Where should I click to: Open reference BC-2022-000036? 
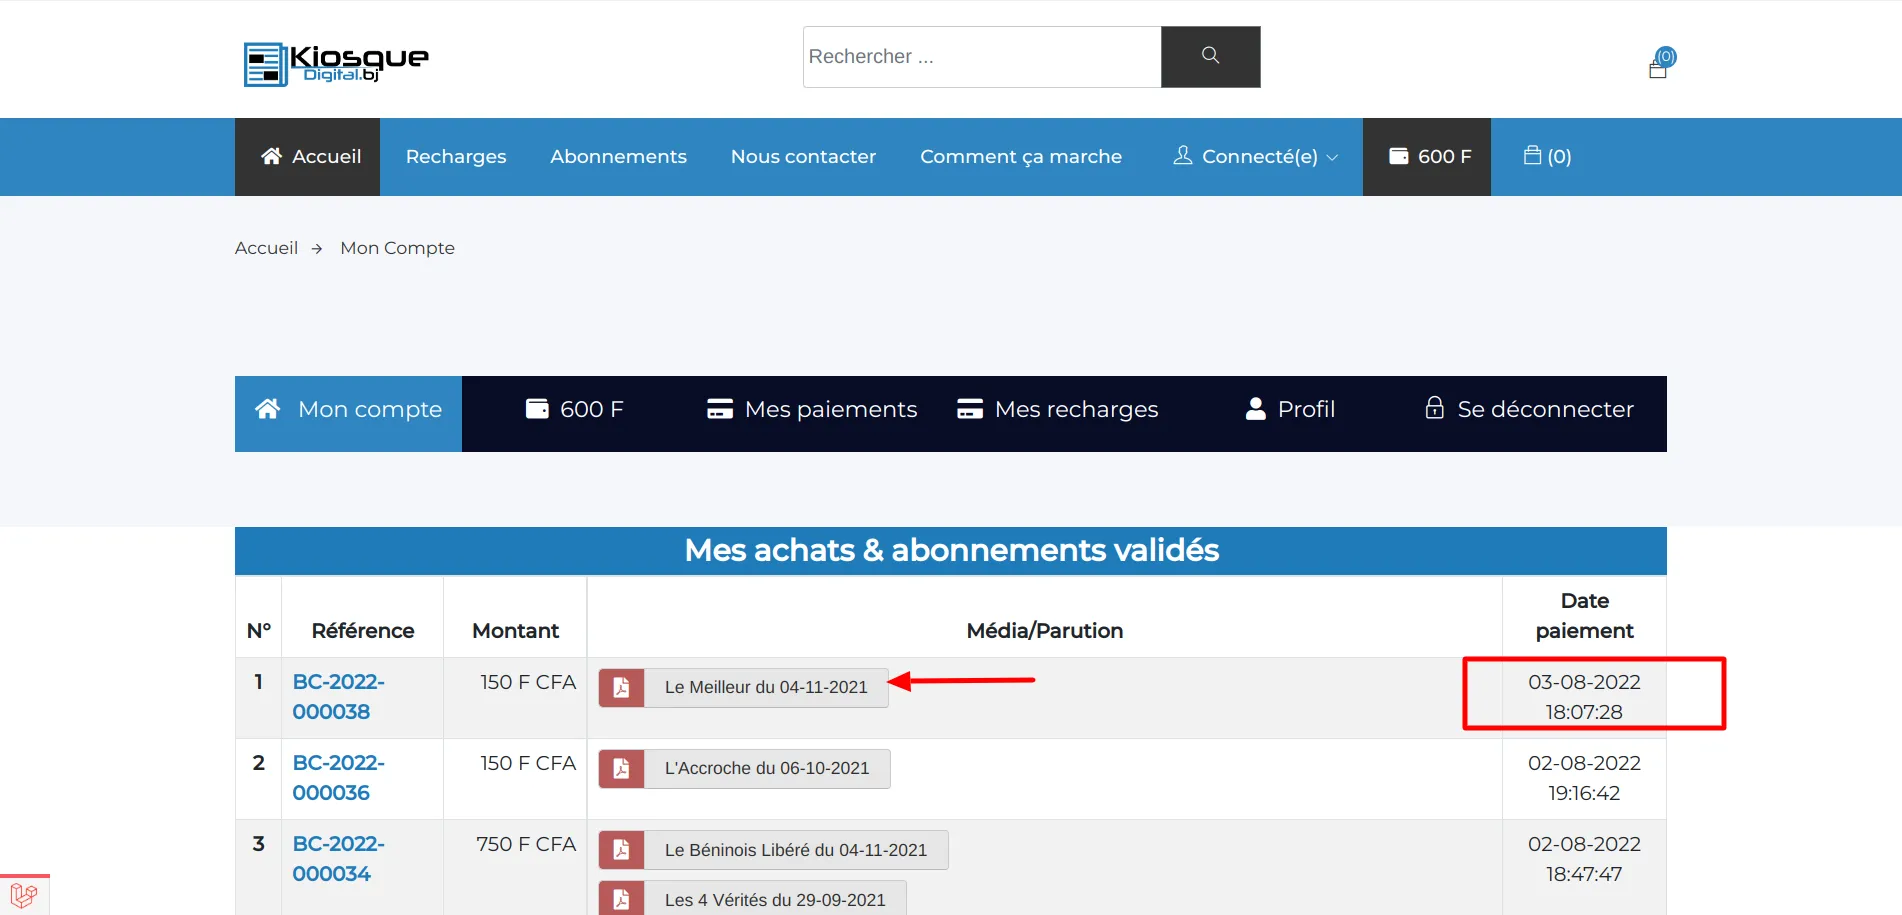(x=338, y=777)
